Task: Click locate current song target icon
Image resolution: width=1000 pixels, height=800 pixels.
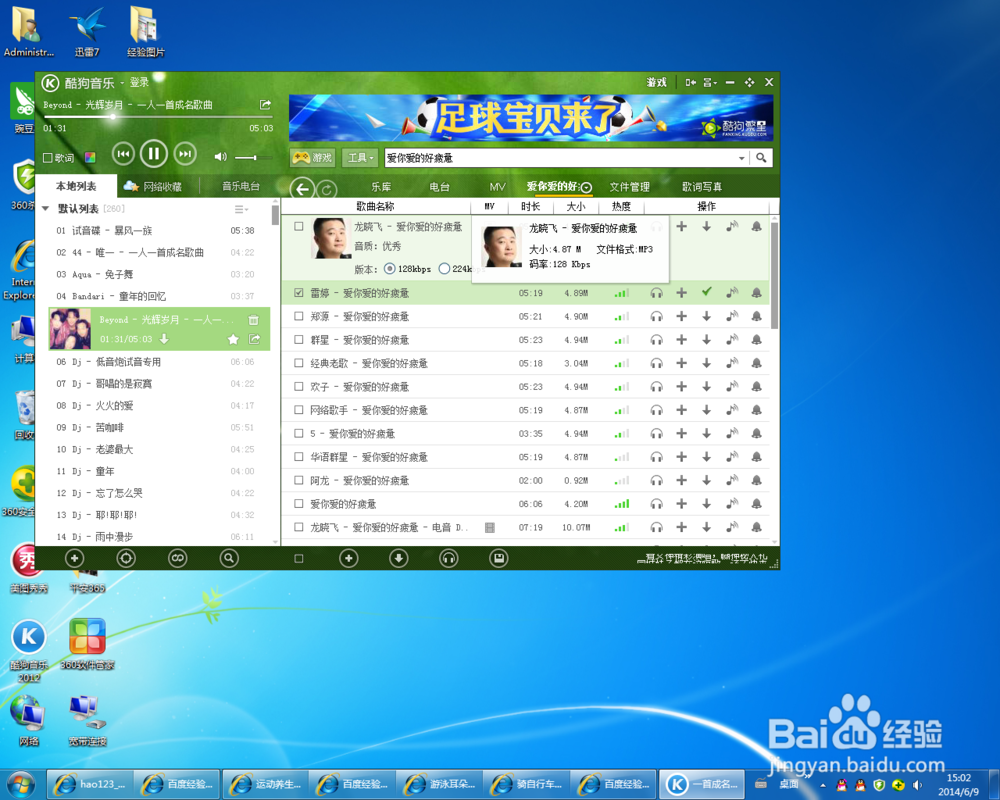Action: [126, 558]
